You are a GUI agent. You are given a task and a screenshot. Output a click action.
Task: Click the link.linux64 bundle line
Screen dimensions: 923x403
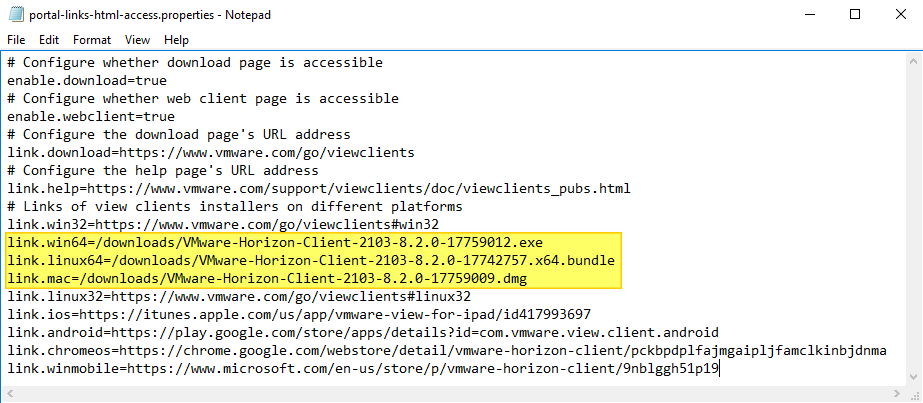click(311, 261)
